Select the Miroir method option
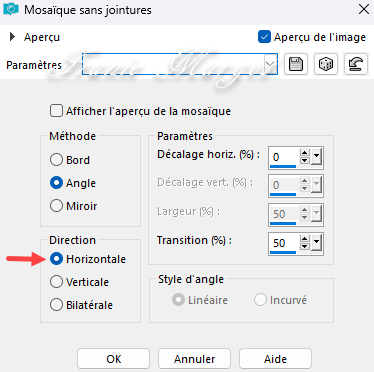Viewport: 374px width, 372px height. [56, 206]
